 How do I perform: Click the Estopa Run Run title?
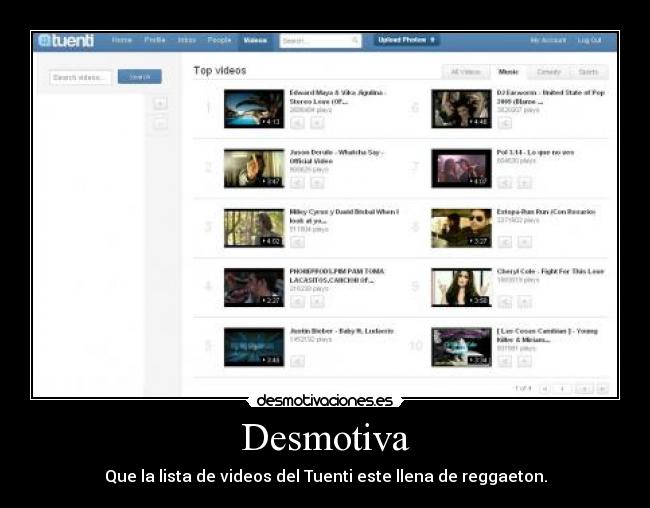tap(546, 212)
